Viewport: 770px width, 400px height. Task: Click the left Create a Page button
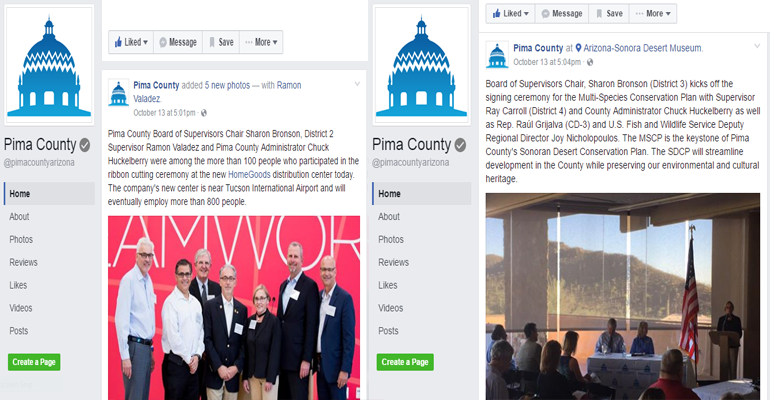(34, 362)
